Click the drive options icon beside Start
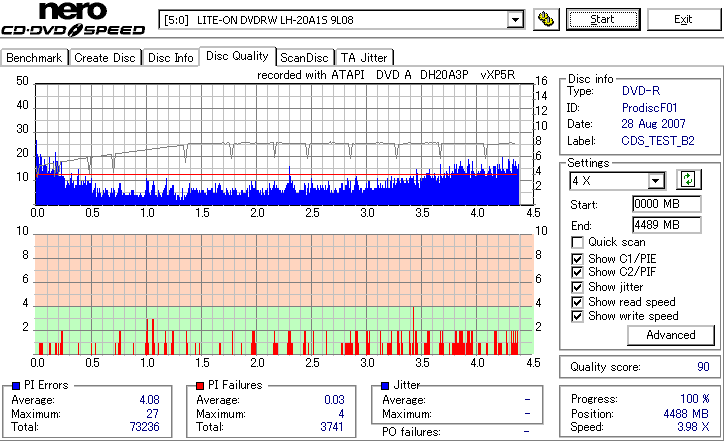The width and height of the screenshot is (724, 441). tap(546, 19)
